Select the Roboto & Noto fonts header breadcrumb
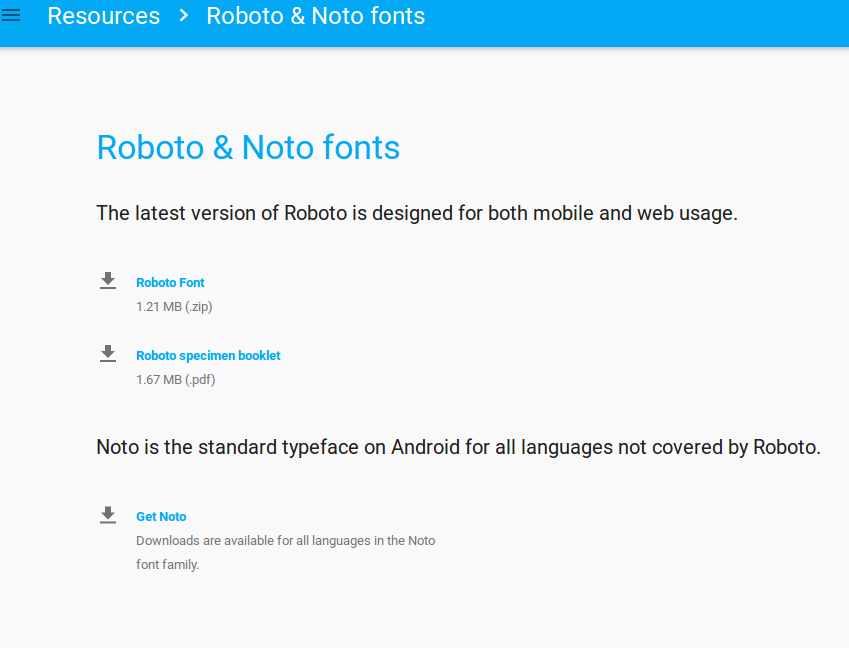The image size is (849, 648). tap(315, 17)
